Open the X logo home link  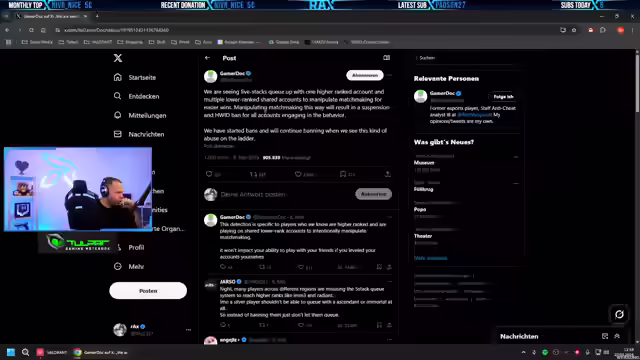[x=118, y=58]
